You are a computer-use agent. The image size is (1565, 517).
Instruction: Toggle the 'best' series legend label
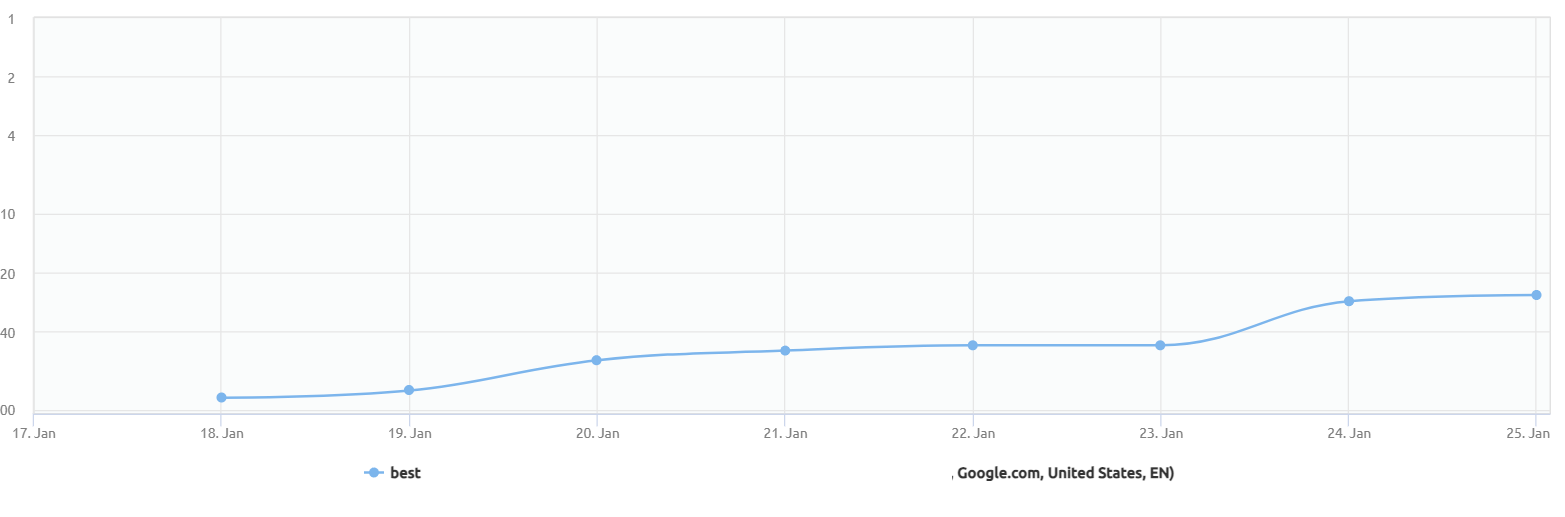pos(405,473)
